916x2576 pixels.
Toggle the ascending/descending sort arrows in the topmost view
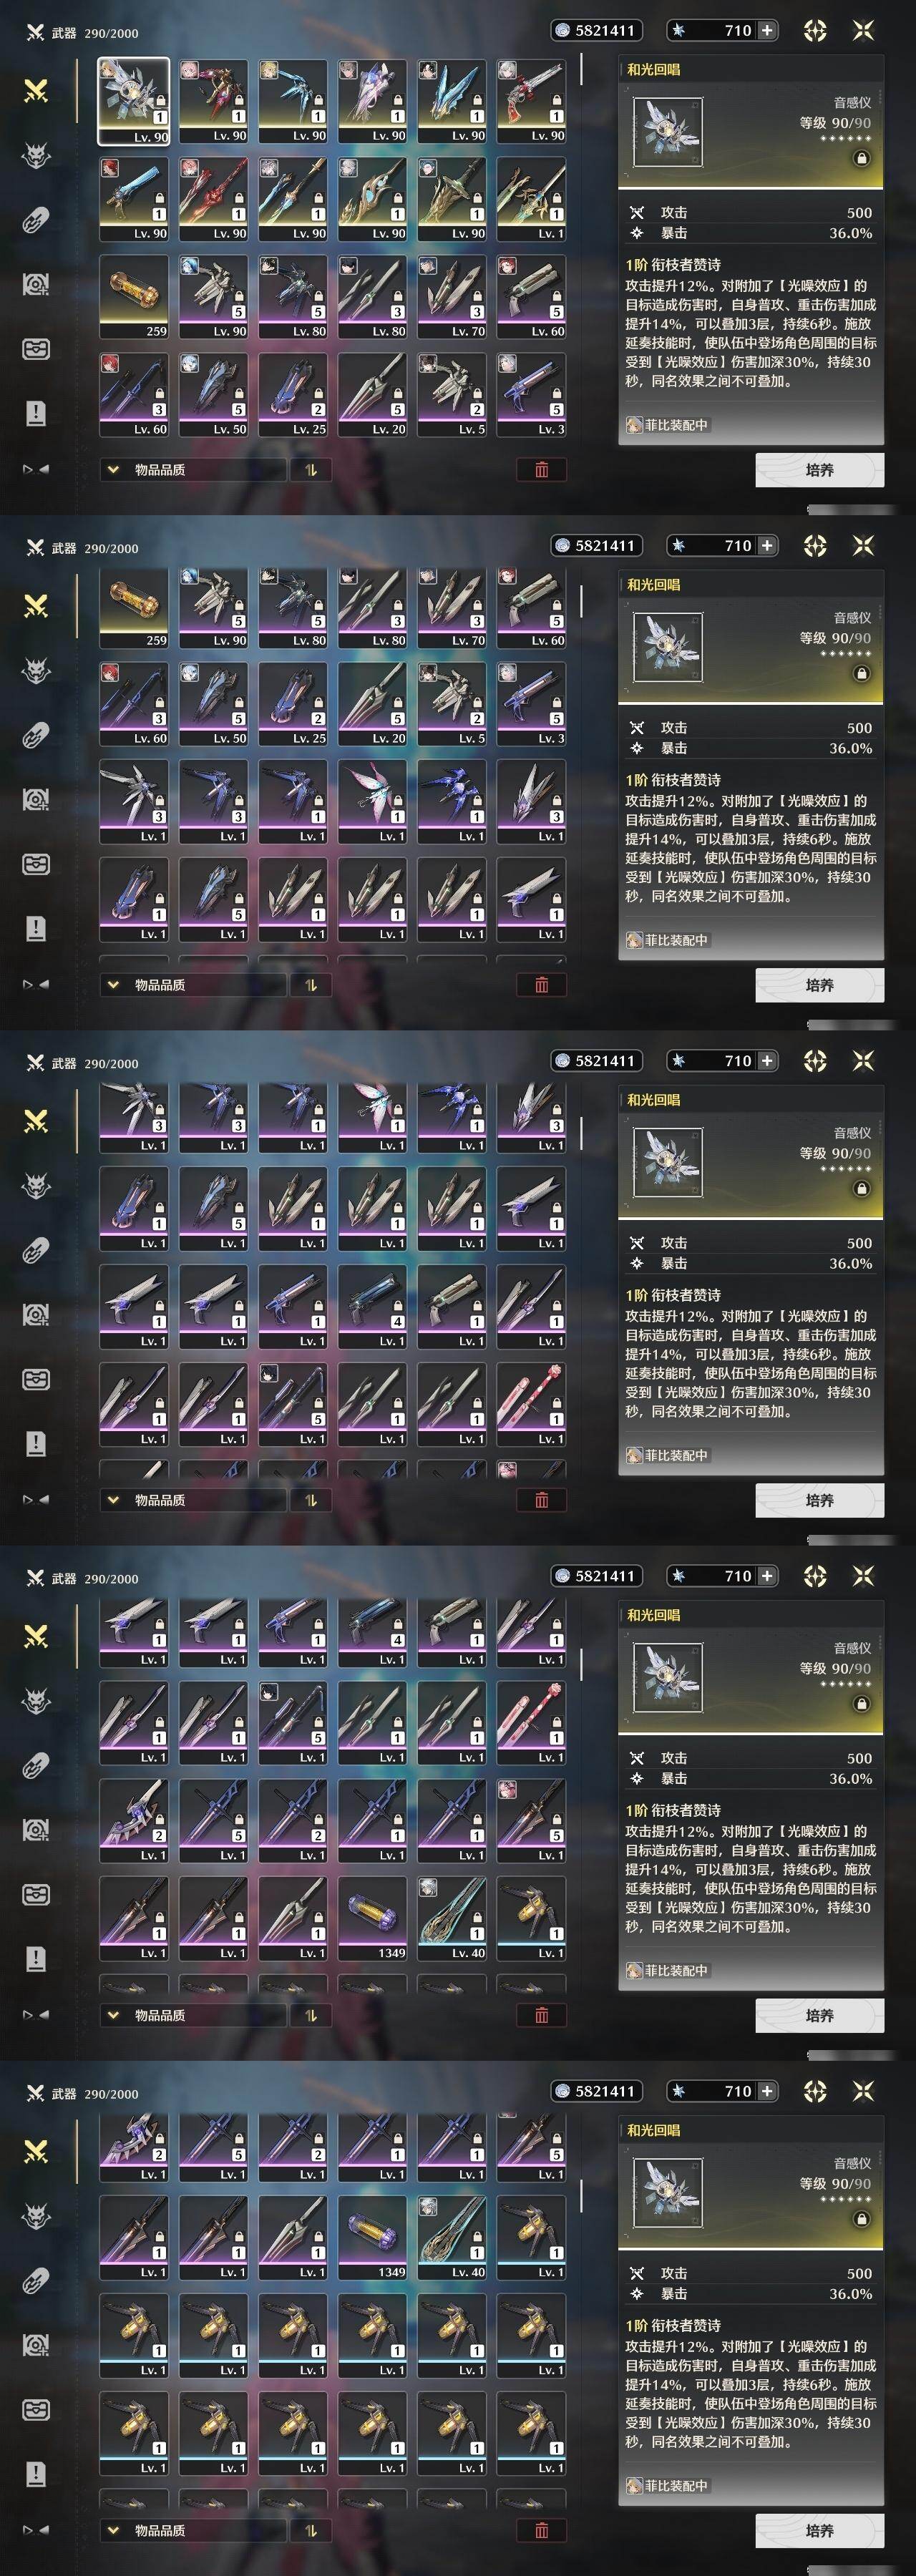pos(311,469)
